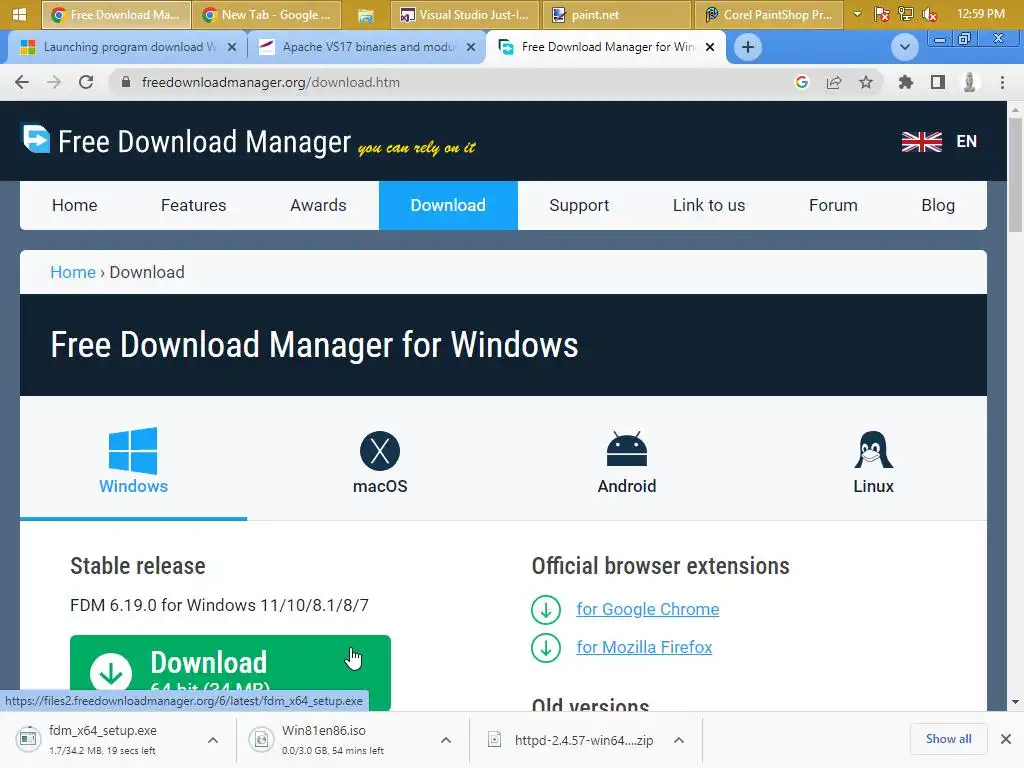
Task: Click download arrow icon beside Mozilla Firefox
Action: pos(546,648)
